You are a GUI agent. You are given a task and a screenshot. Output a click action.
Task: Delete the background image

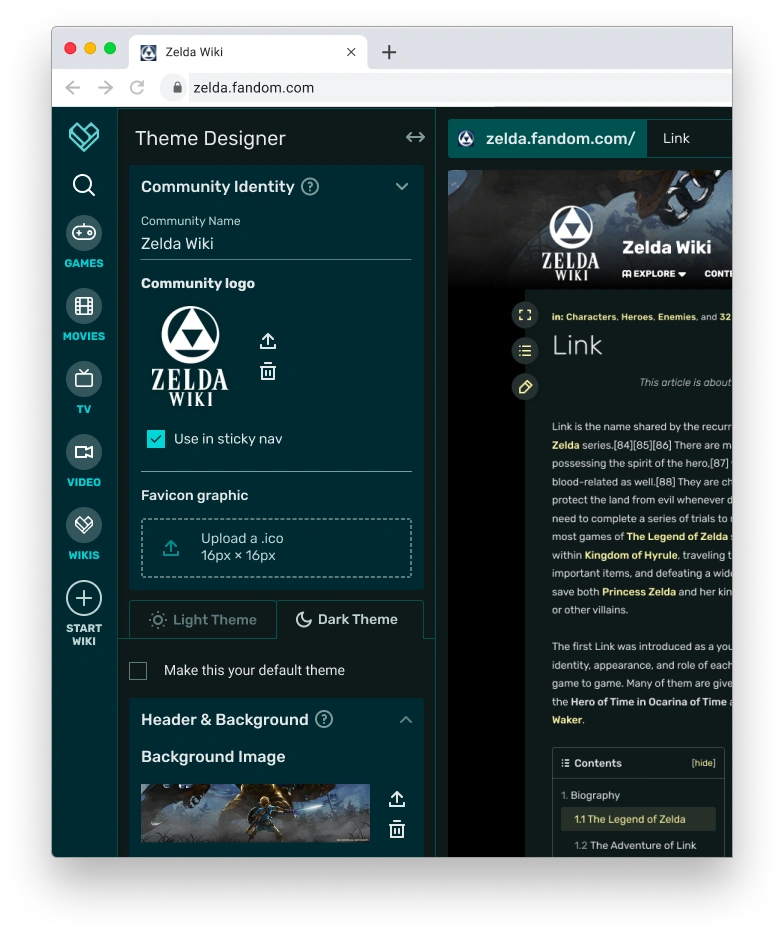coord(397,829)
